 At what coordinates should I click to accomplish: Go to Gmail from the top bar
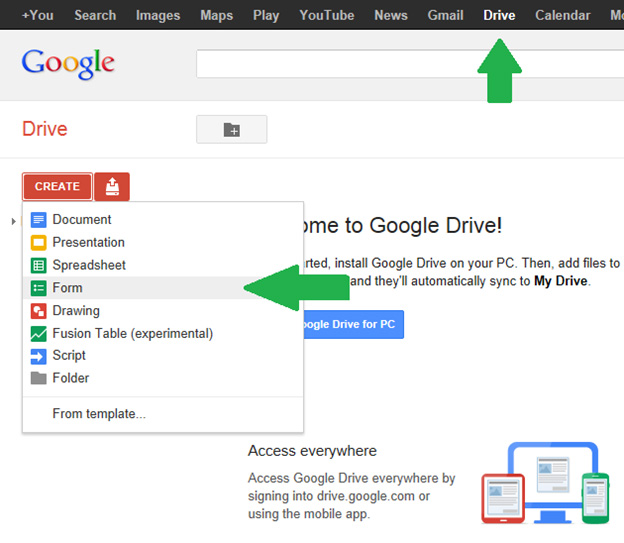click(445, 15)
